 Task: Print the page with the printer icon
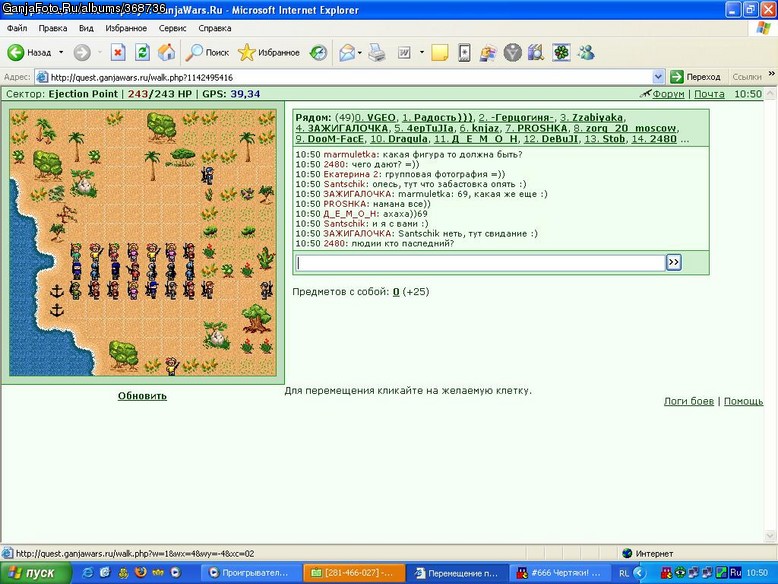coord(377,52)
